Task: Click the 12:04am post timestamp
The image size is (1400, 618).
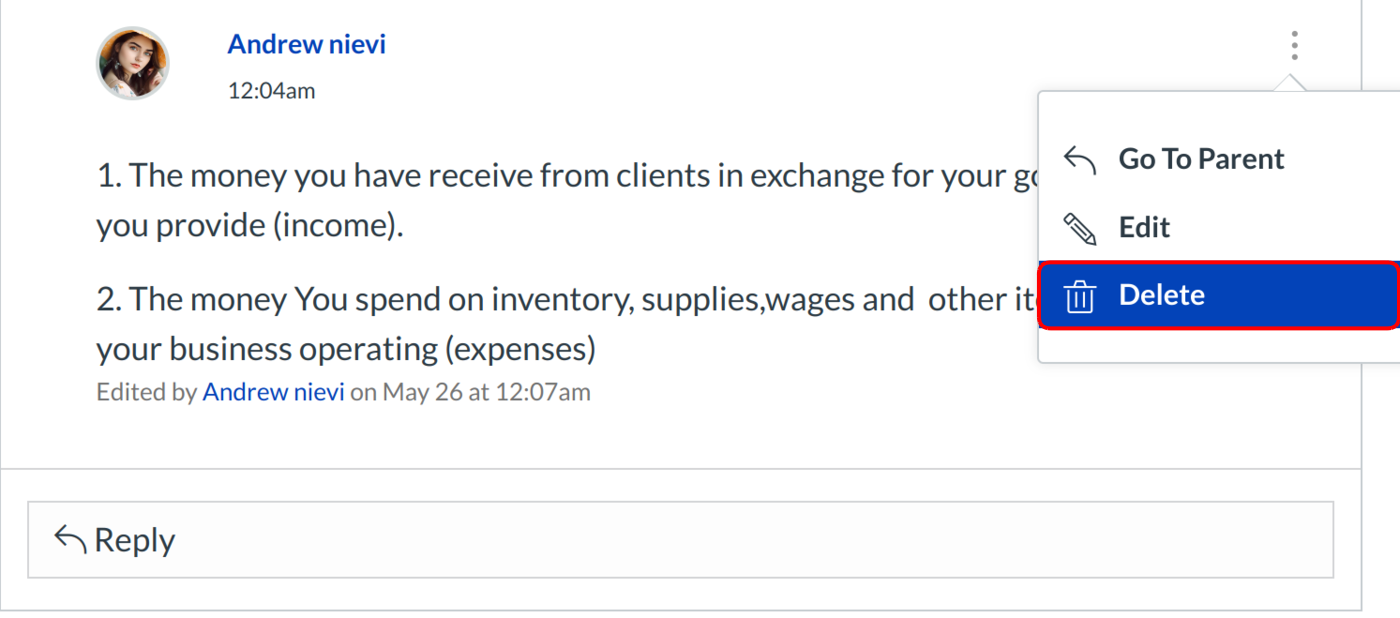Action: point(271,91)
